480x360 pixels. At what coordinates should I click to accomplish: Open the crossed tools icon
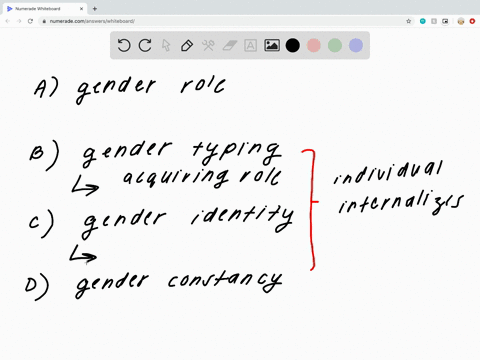coord(208,45)
